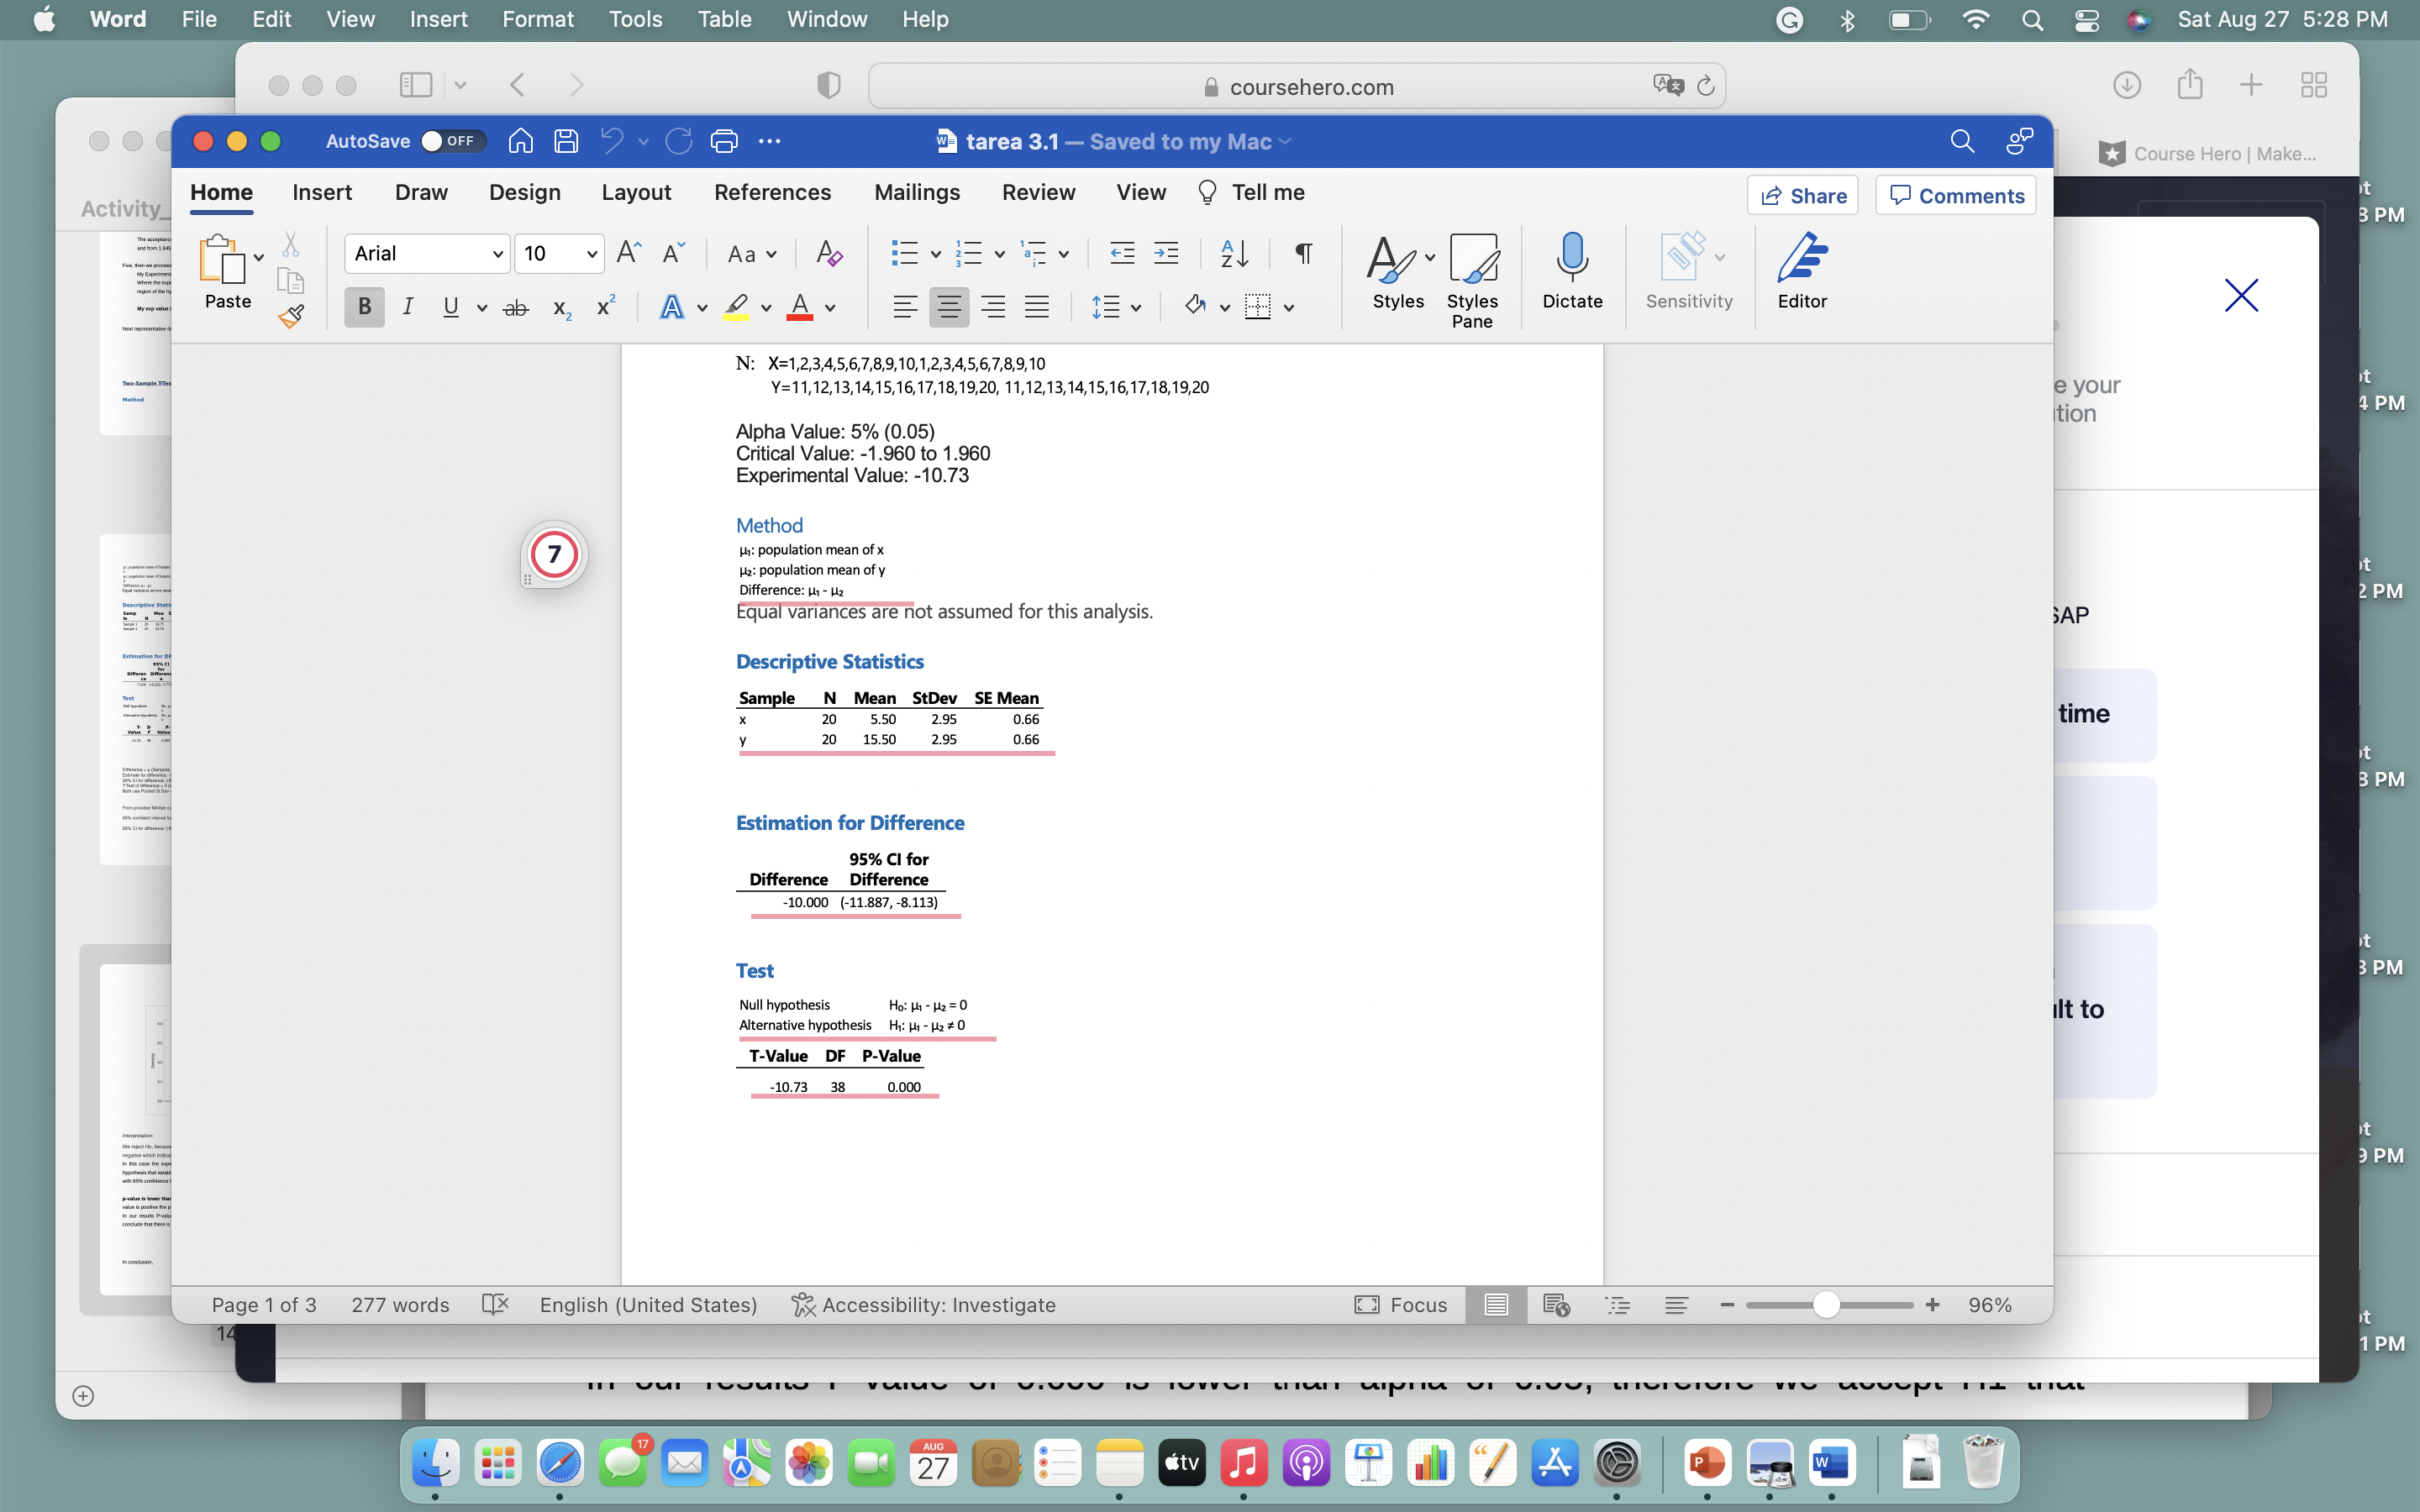Switch to the References ribbon tab
The height and width of the screenshot is (1512, 2420).
[x=772, y=192]
